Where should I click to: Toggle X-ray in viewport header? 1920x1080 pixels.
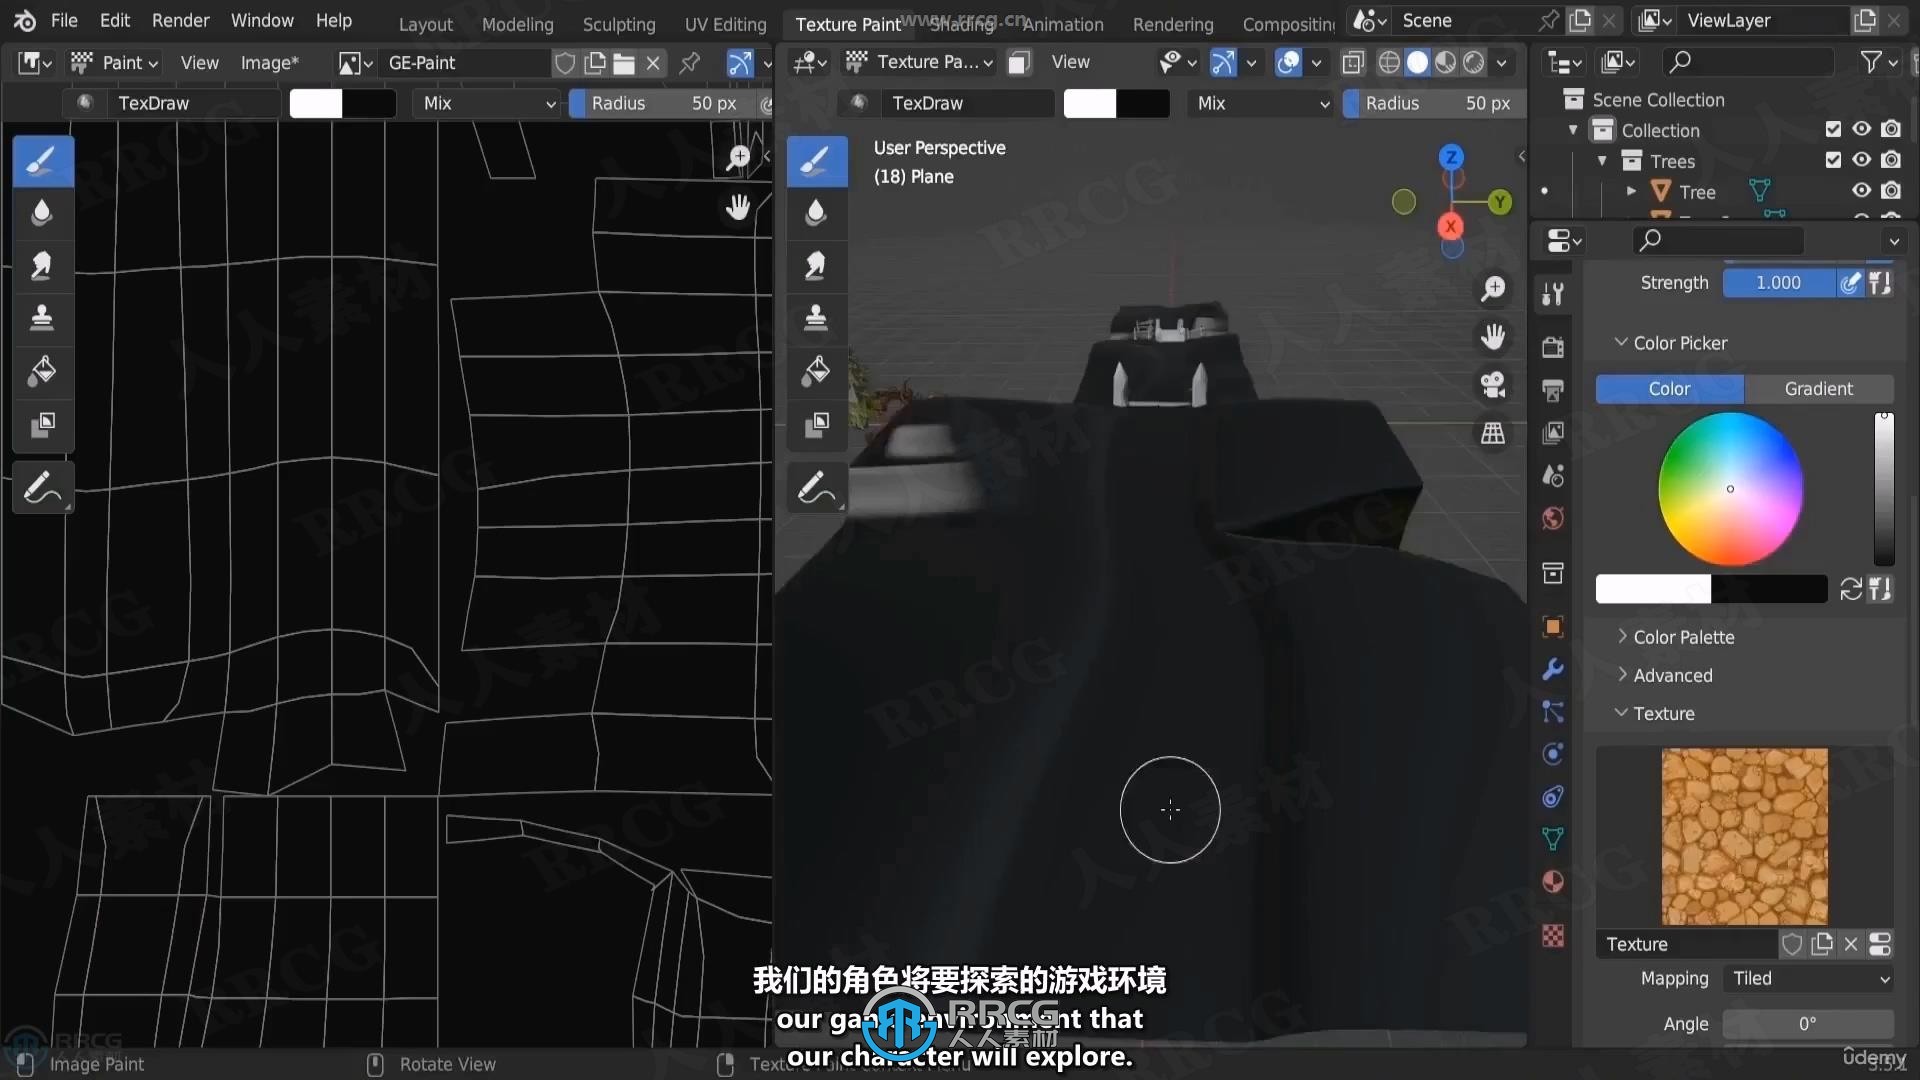coord(1353,63)
